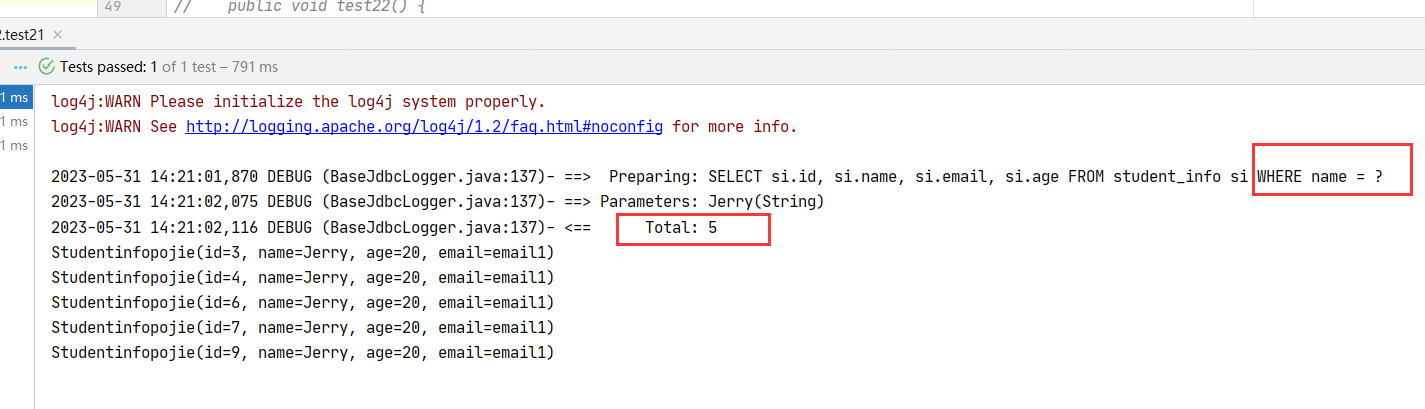Screen dimensions: 1425x409
Task: Click the output row with id=6
Action: point(302,303)
